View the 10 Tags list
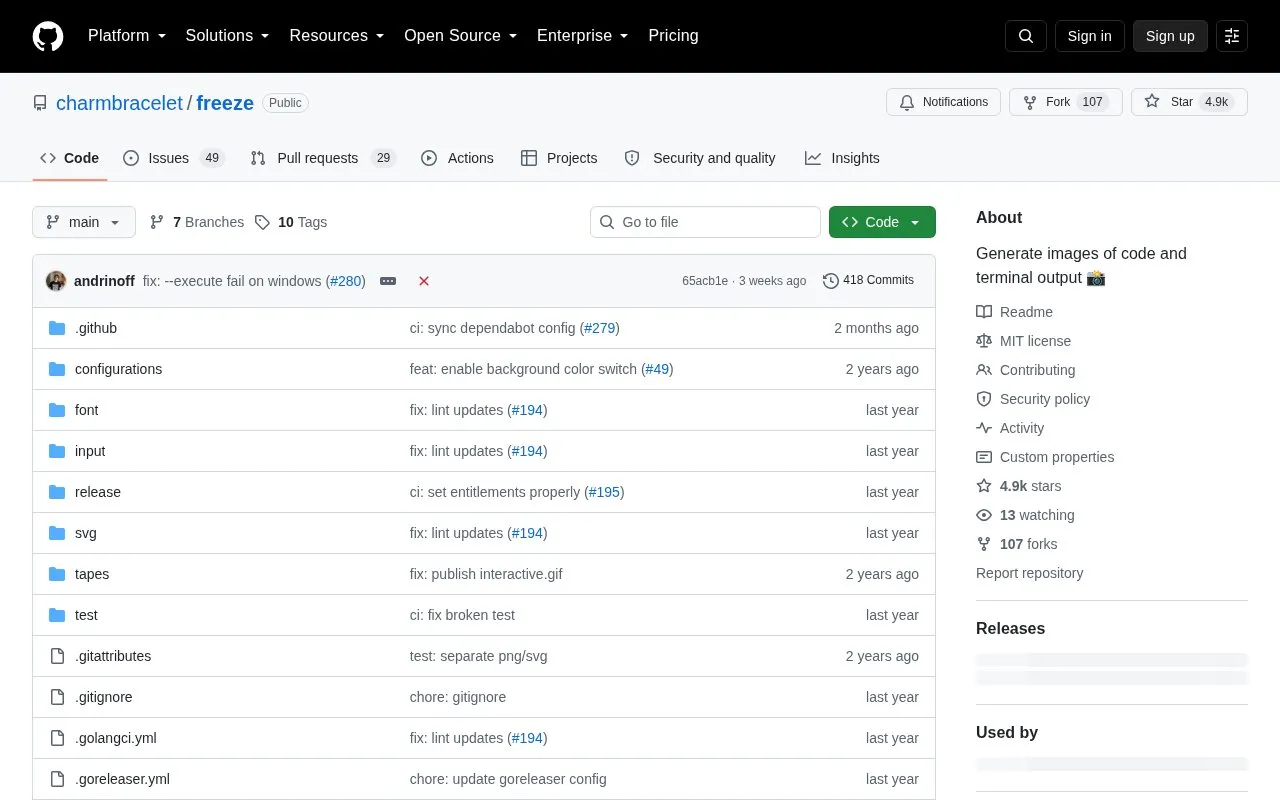The image size is (1280, 800). tap(291, 222)
